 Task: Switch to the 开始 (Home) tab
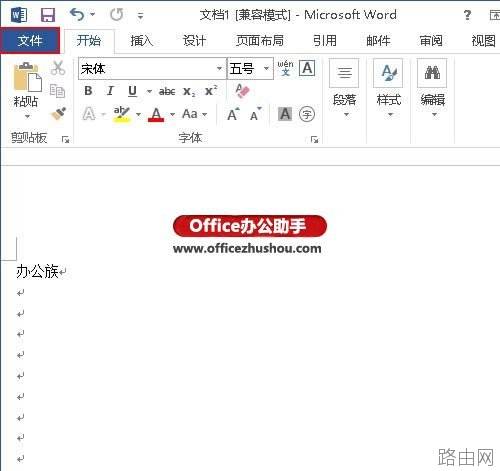pos(89,41)
